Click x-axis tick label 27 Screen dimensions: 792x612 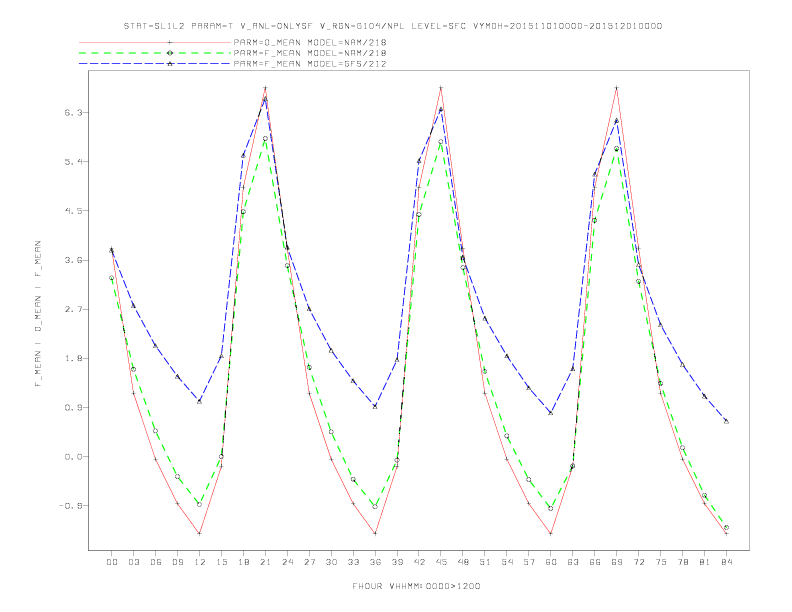(309, 562)
